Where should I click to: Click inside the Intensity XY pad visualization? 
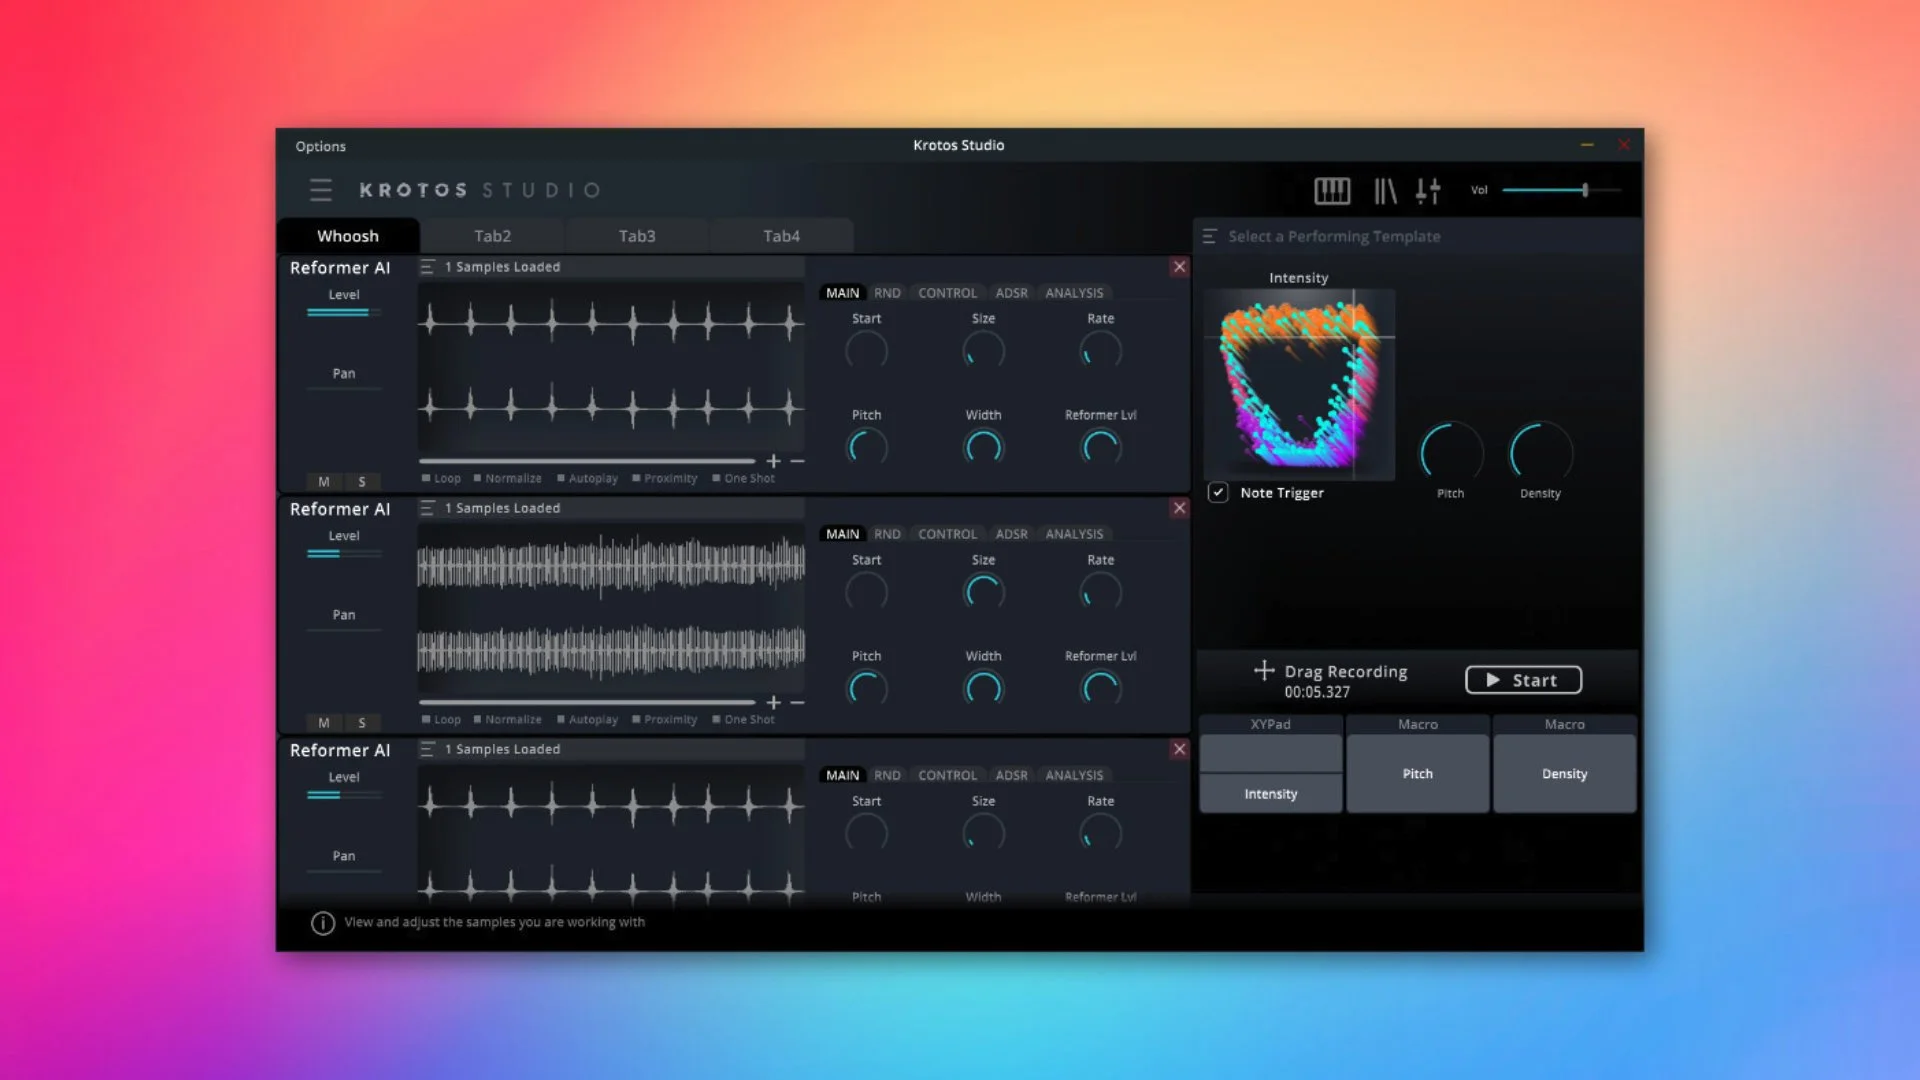coord(1298,385)
